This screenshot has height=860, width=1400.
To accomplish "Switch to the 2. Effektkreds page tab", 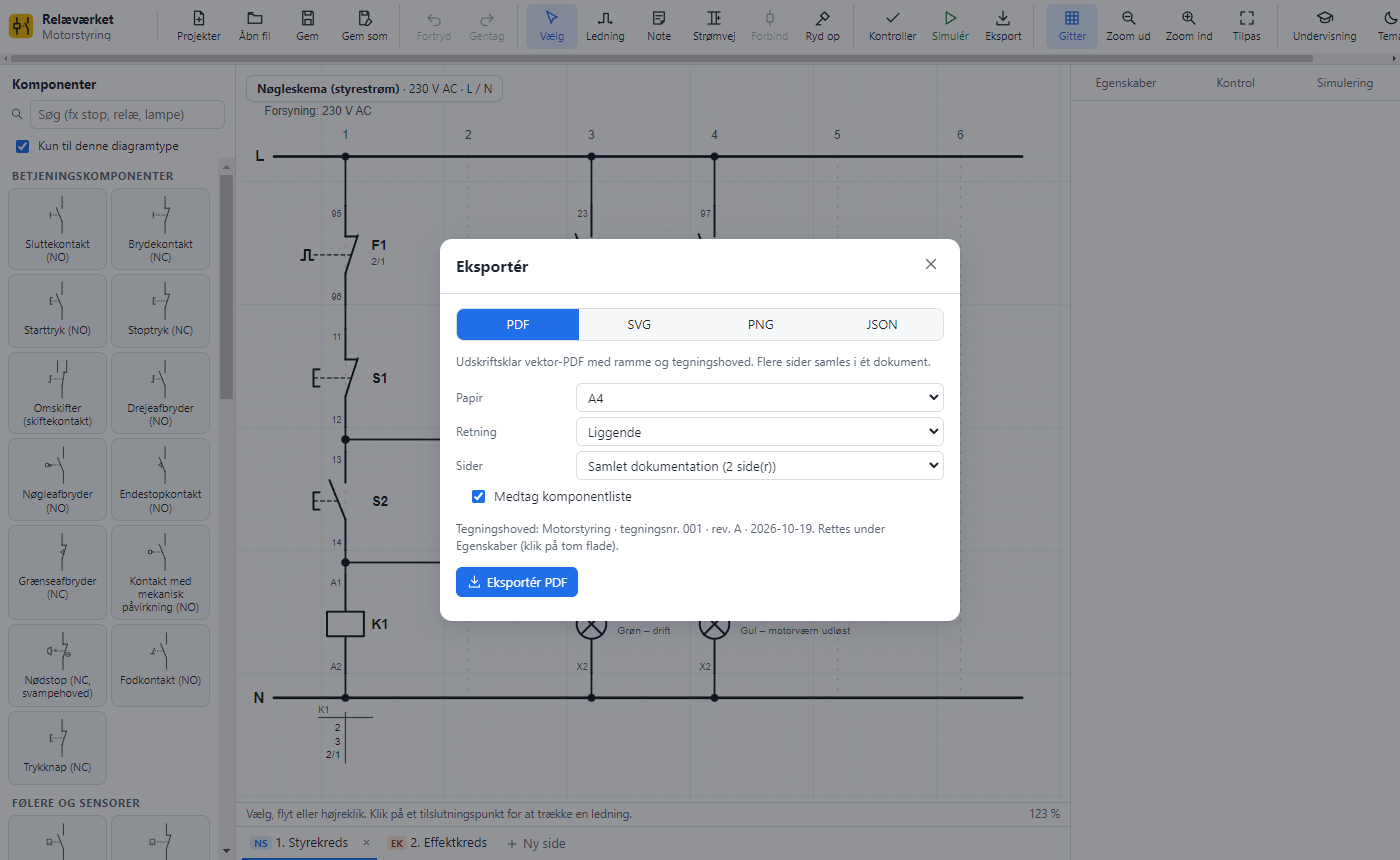I will 438,843.
